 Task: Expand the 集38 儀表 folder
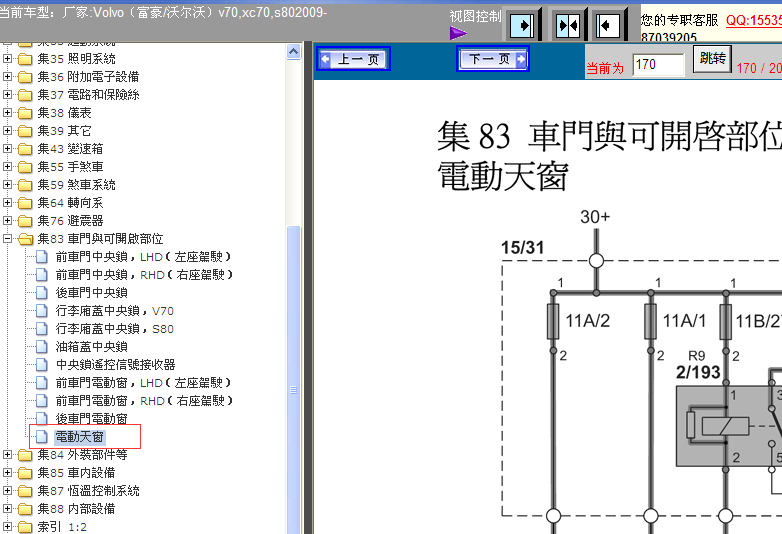7,113
